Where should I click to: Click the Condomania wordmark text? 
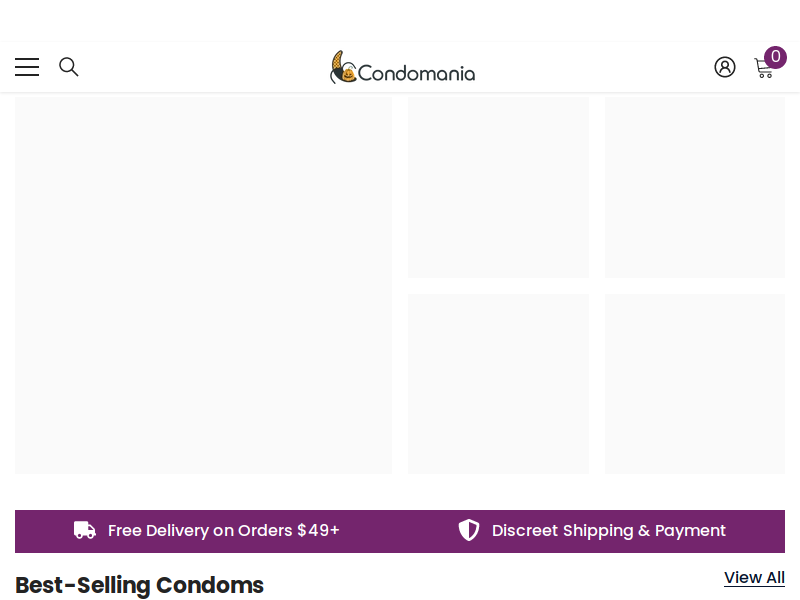click(x=416, y=73)
